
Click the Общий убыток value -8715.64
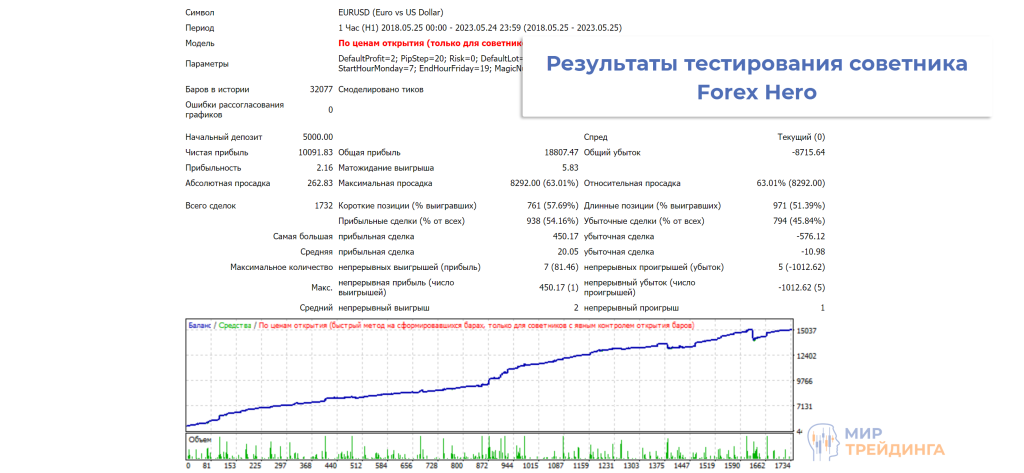[x=804, y=152]
